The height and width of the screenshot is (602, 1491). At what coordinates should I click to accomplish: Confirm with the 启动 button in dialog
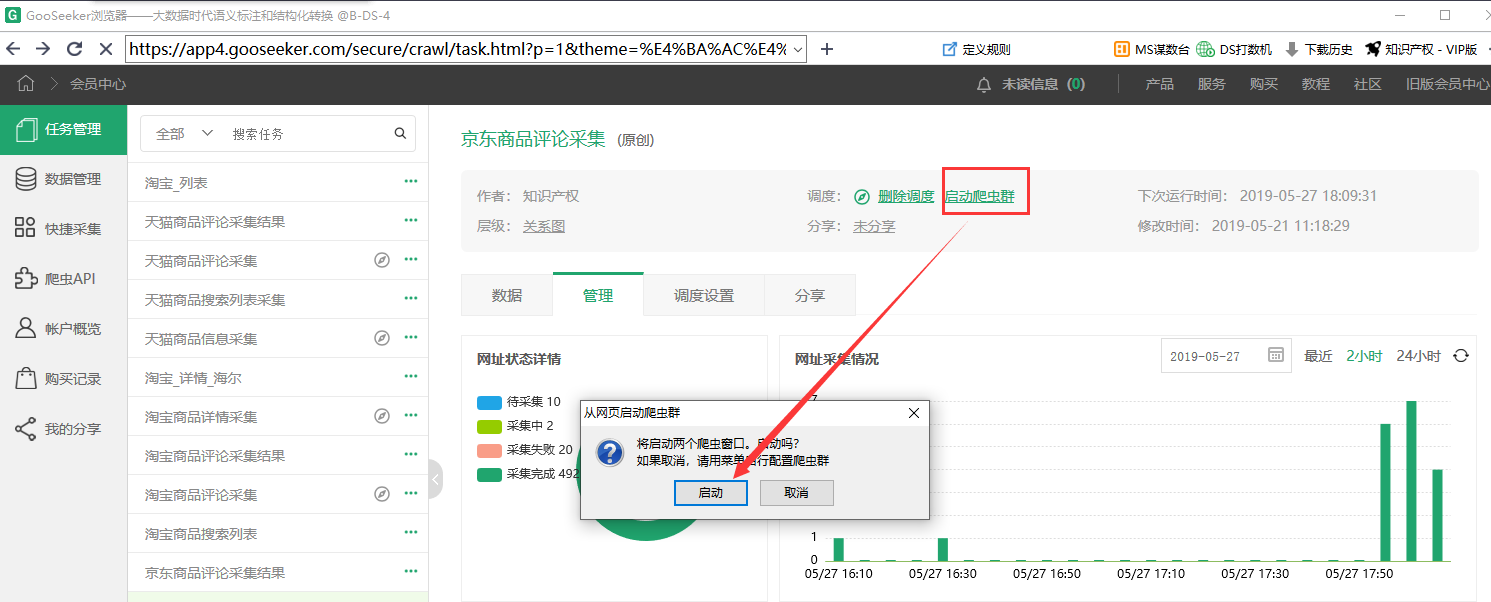[x=711, y=493]
